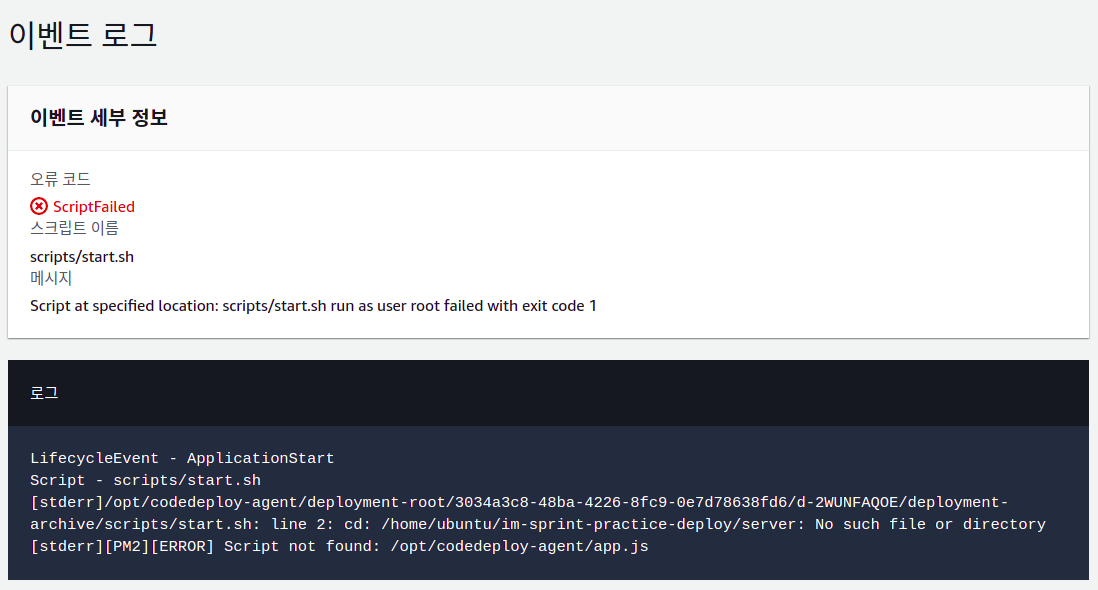Click the failed with exit code 1 message
1098x590 pixels.
point(313,306)
